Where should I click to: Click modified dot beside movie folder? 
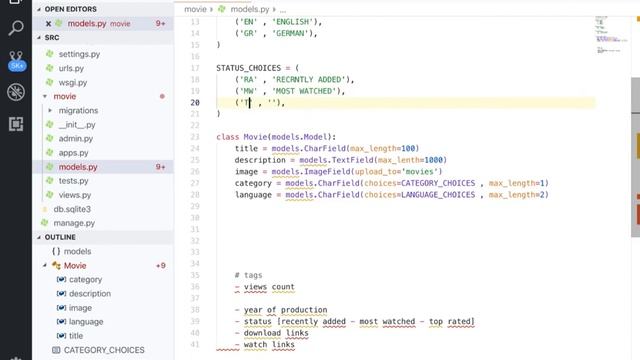click(x=162, y=96)
